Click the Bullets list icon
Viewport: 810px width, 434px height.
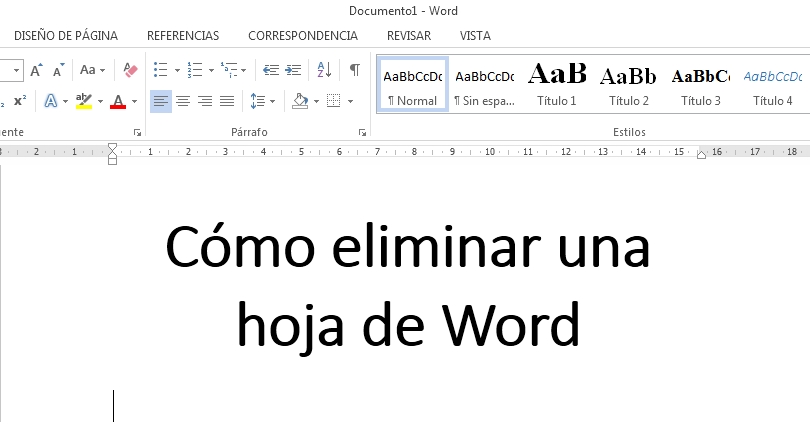pos(161,70)
